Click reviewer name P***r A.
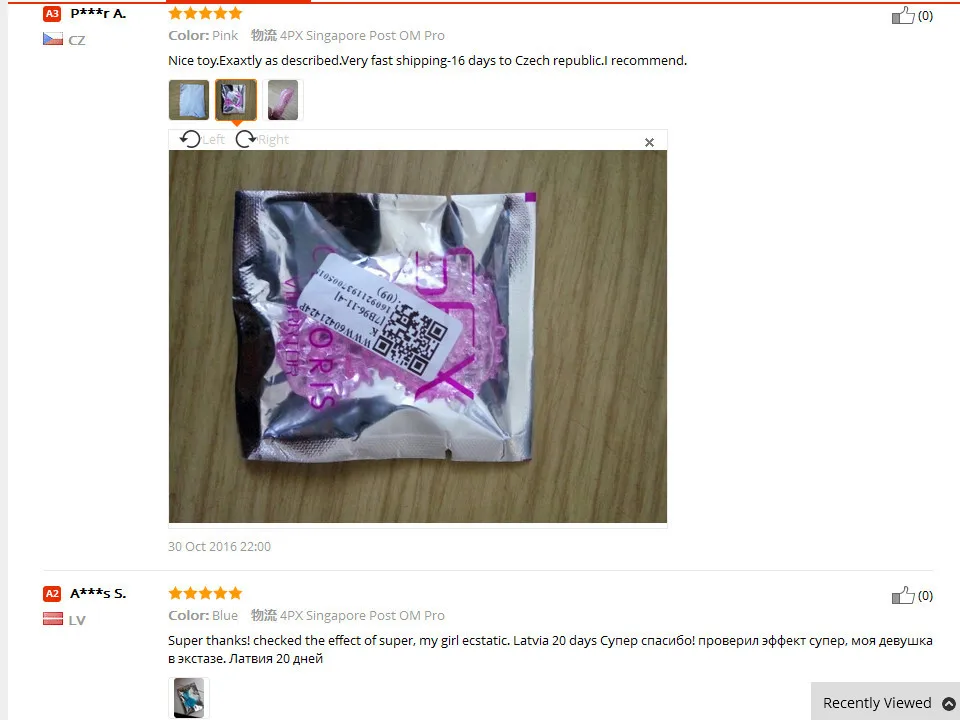The height and width of the screenshot is (720, 960). [98, 13]
